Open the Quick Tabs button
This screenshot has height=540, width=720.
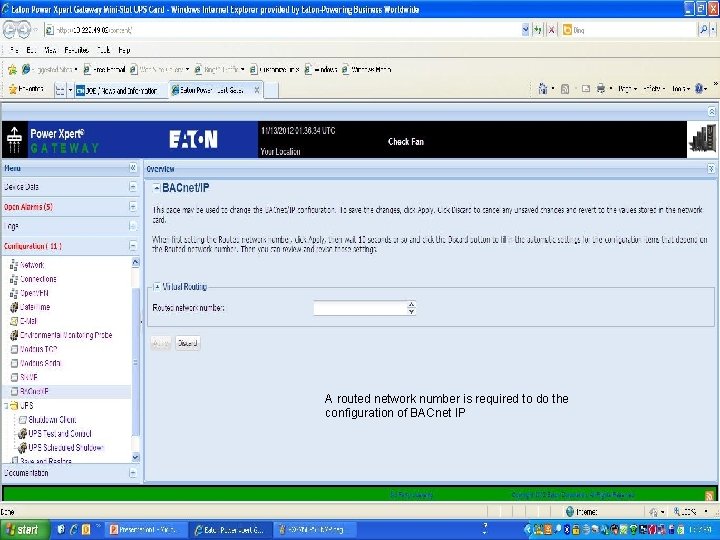[x=60, y=90]
